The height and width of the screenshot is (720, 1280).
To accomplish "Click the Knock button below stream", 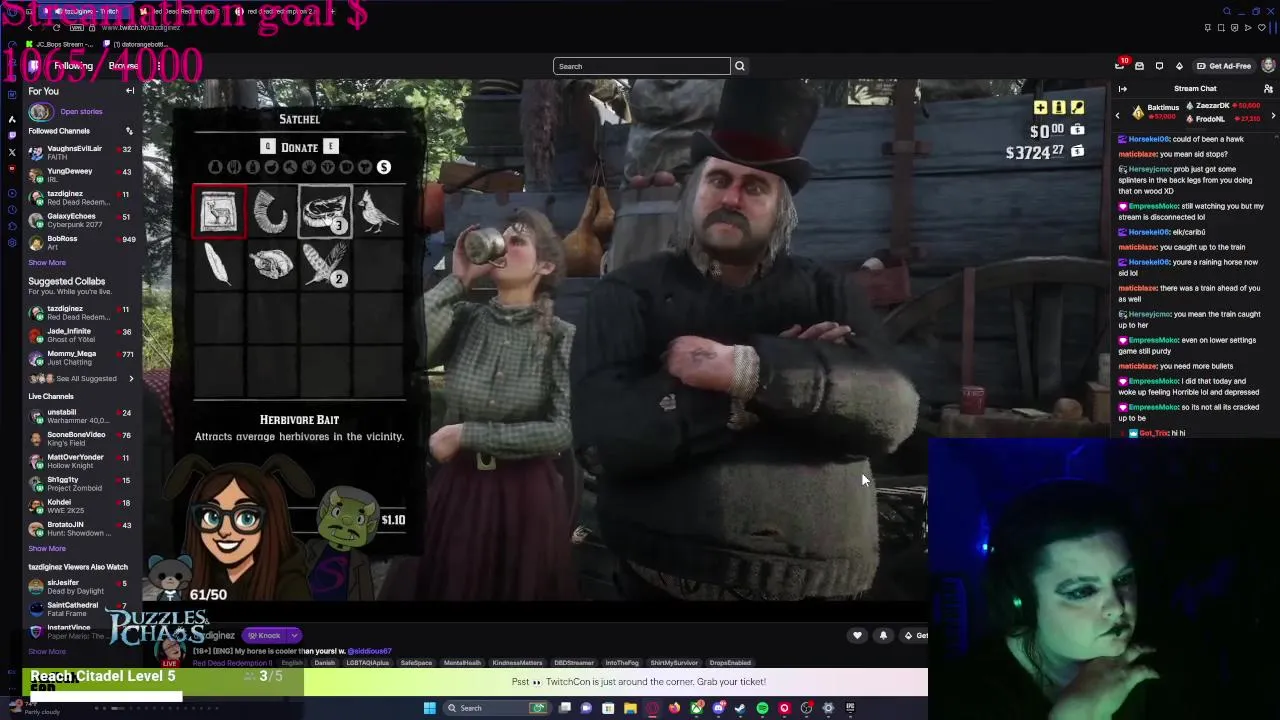I will (264, 635).
